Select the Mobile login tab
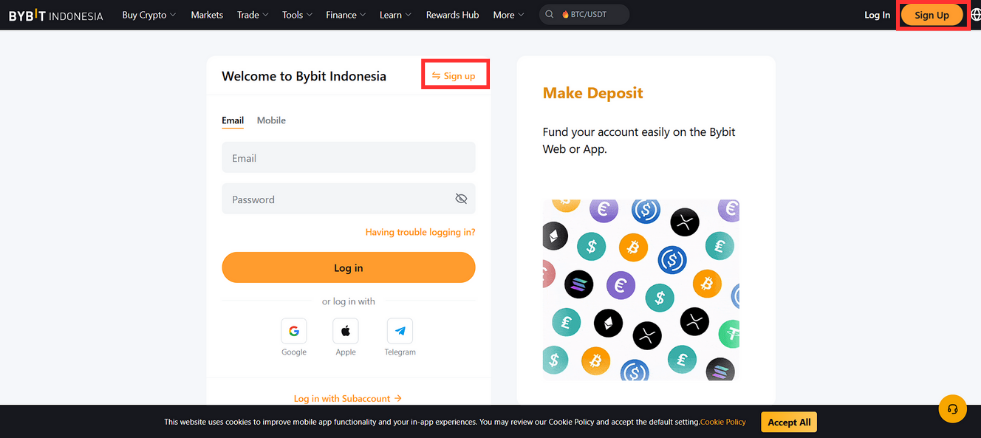This screenshot has width=981, height=438. [272, 120]
